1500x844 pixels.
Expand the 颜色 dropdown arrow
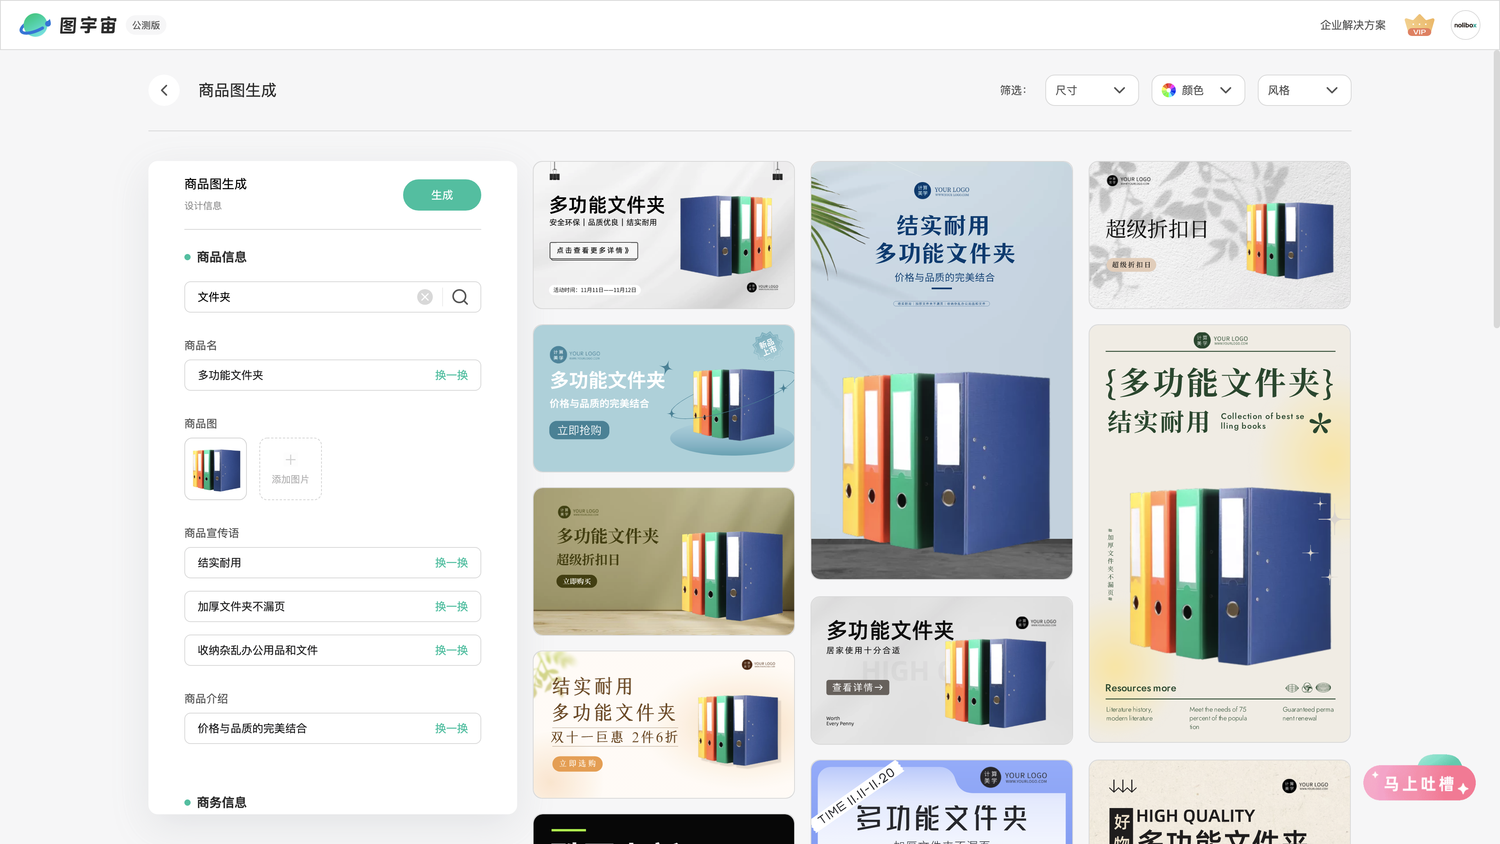(x=1226, y=90)
